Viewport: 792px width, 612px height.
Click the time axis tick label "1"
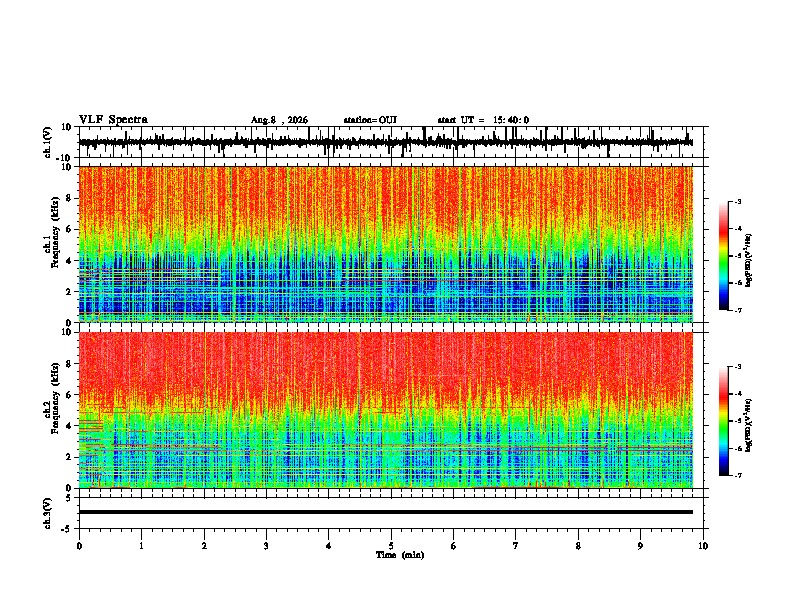[x=141, y=546]
